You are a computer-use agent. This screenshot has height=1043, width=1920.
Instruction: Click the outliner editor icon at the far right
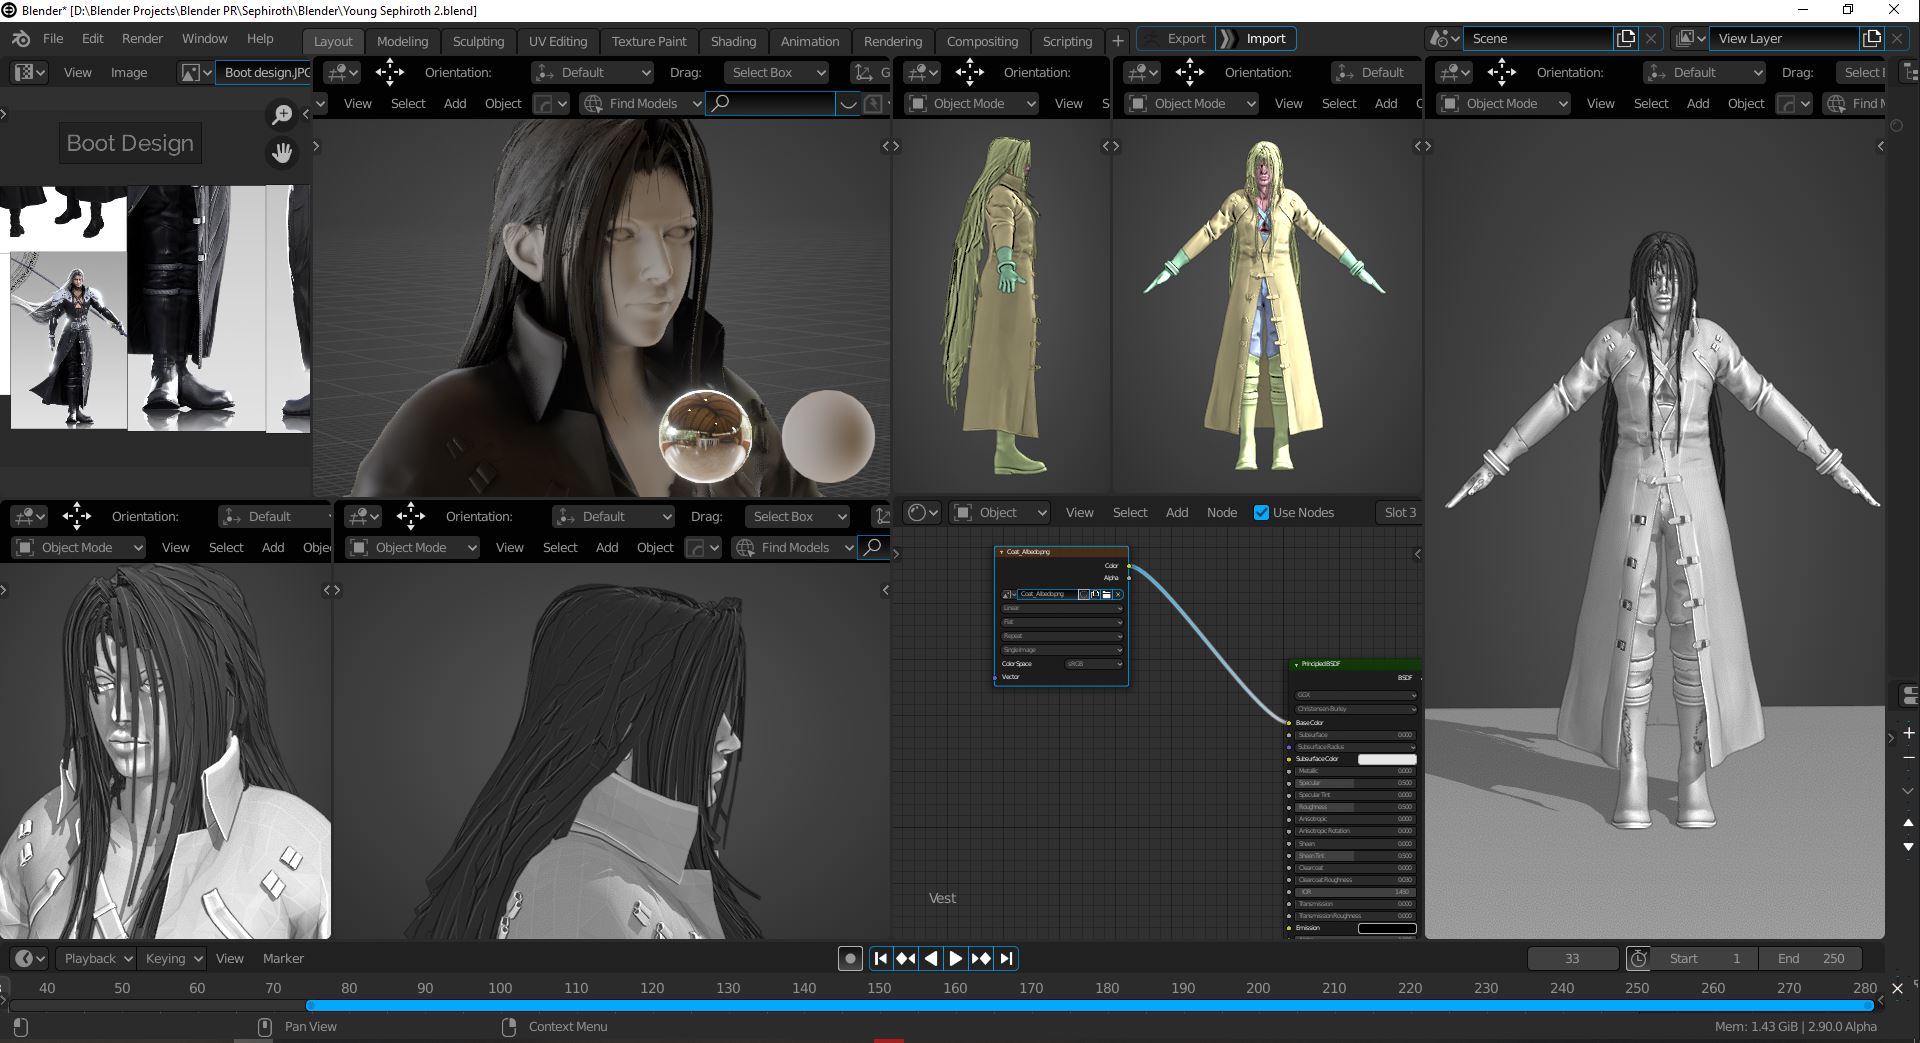point(1909,72)
